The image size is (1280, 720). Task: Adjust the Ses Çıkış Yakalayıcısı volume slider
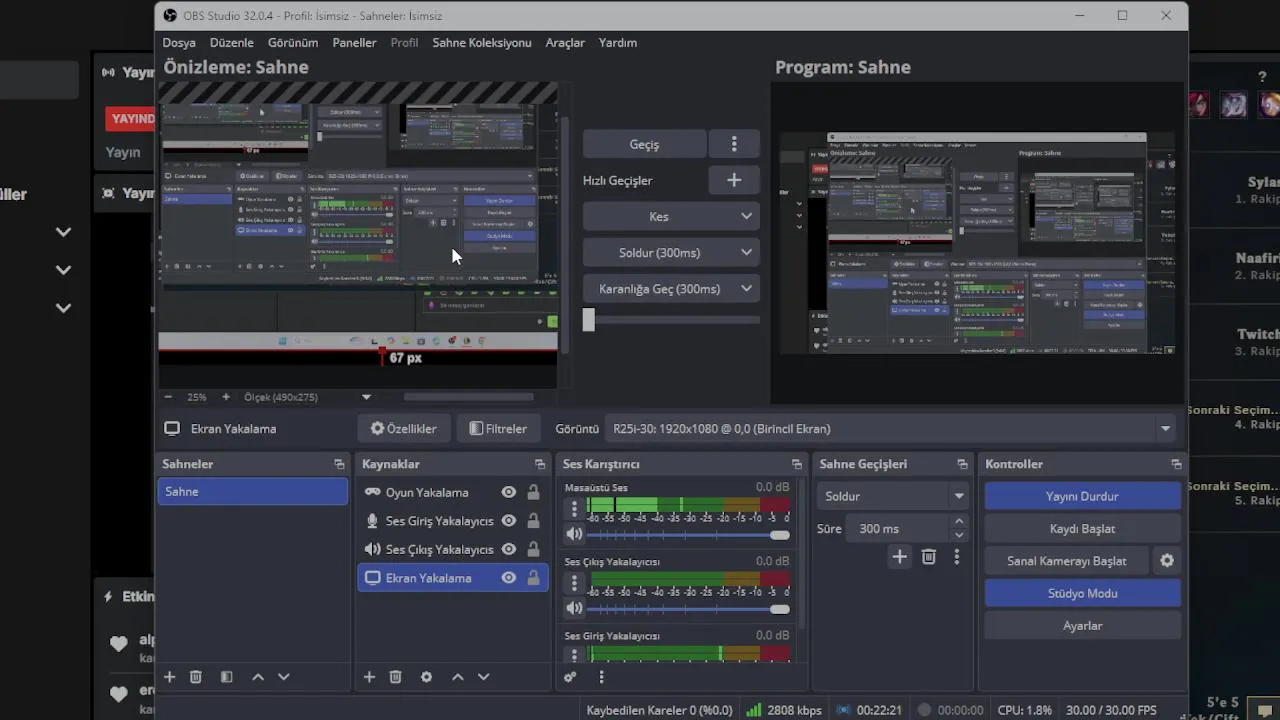pos(688,609)
